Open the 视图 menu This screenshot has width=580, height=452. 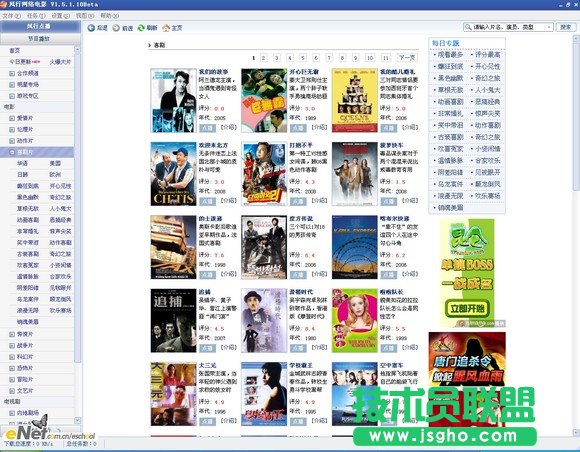click(85, 16)
